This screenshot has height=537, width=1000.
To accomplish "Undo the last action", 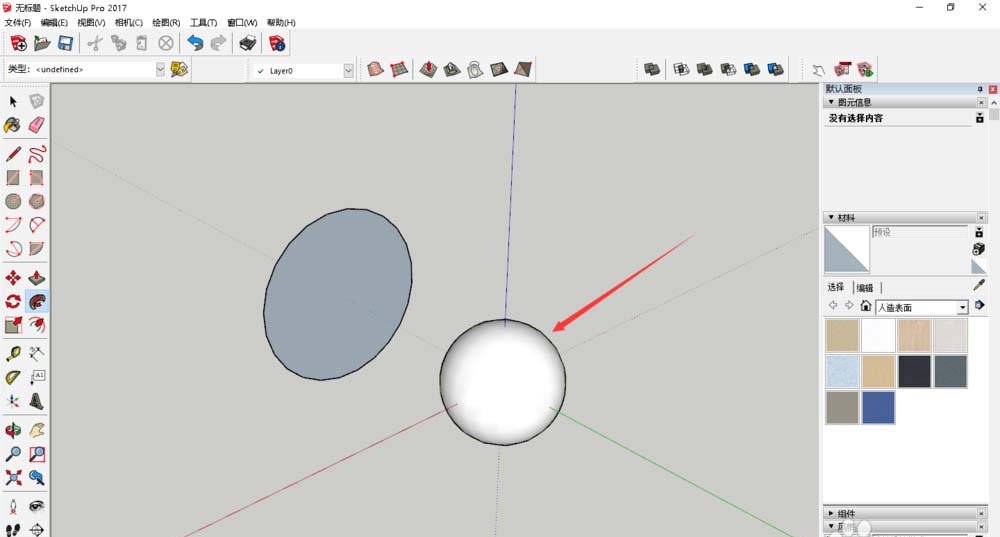I will 195,43.
